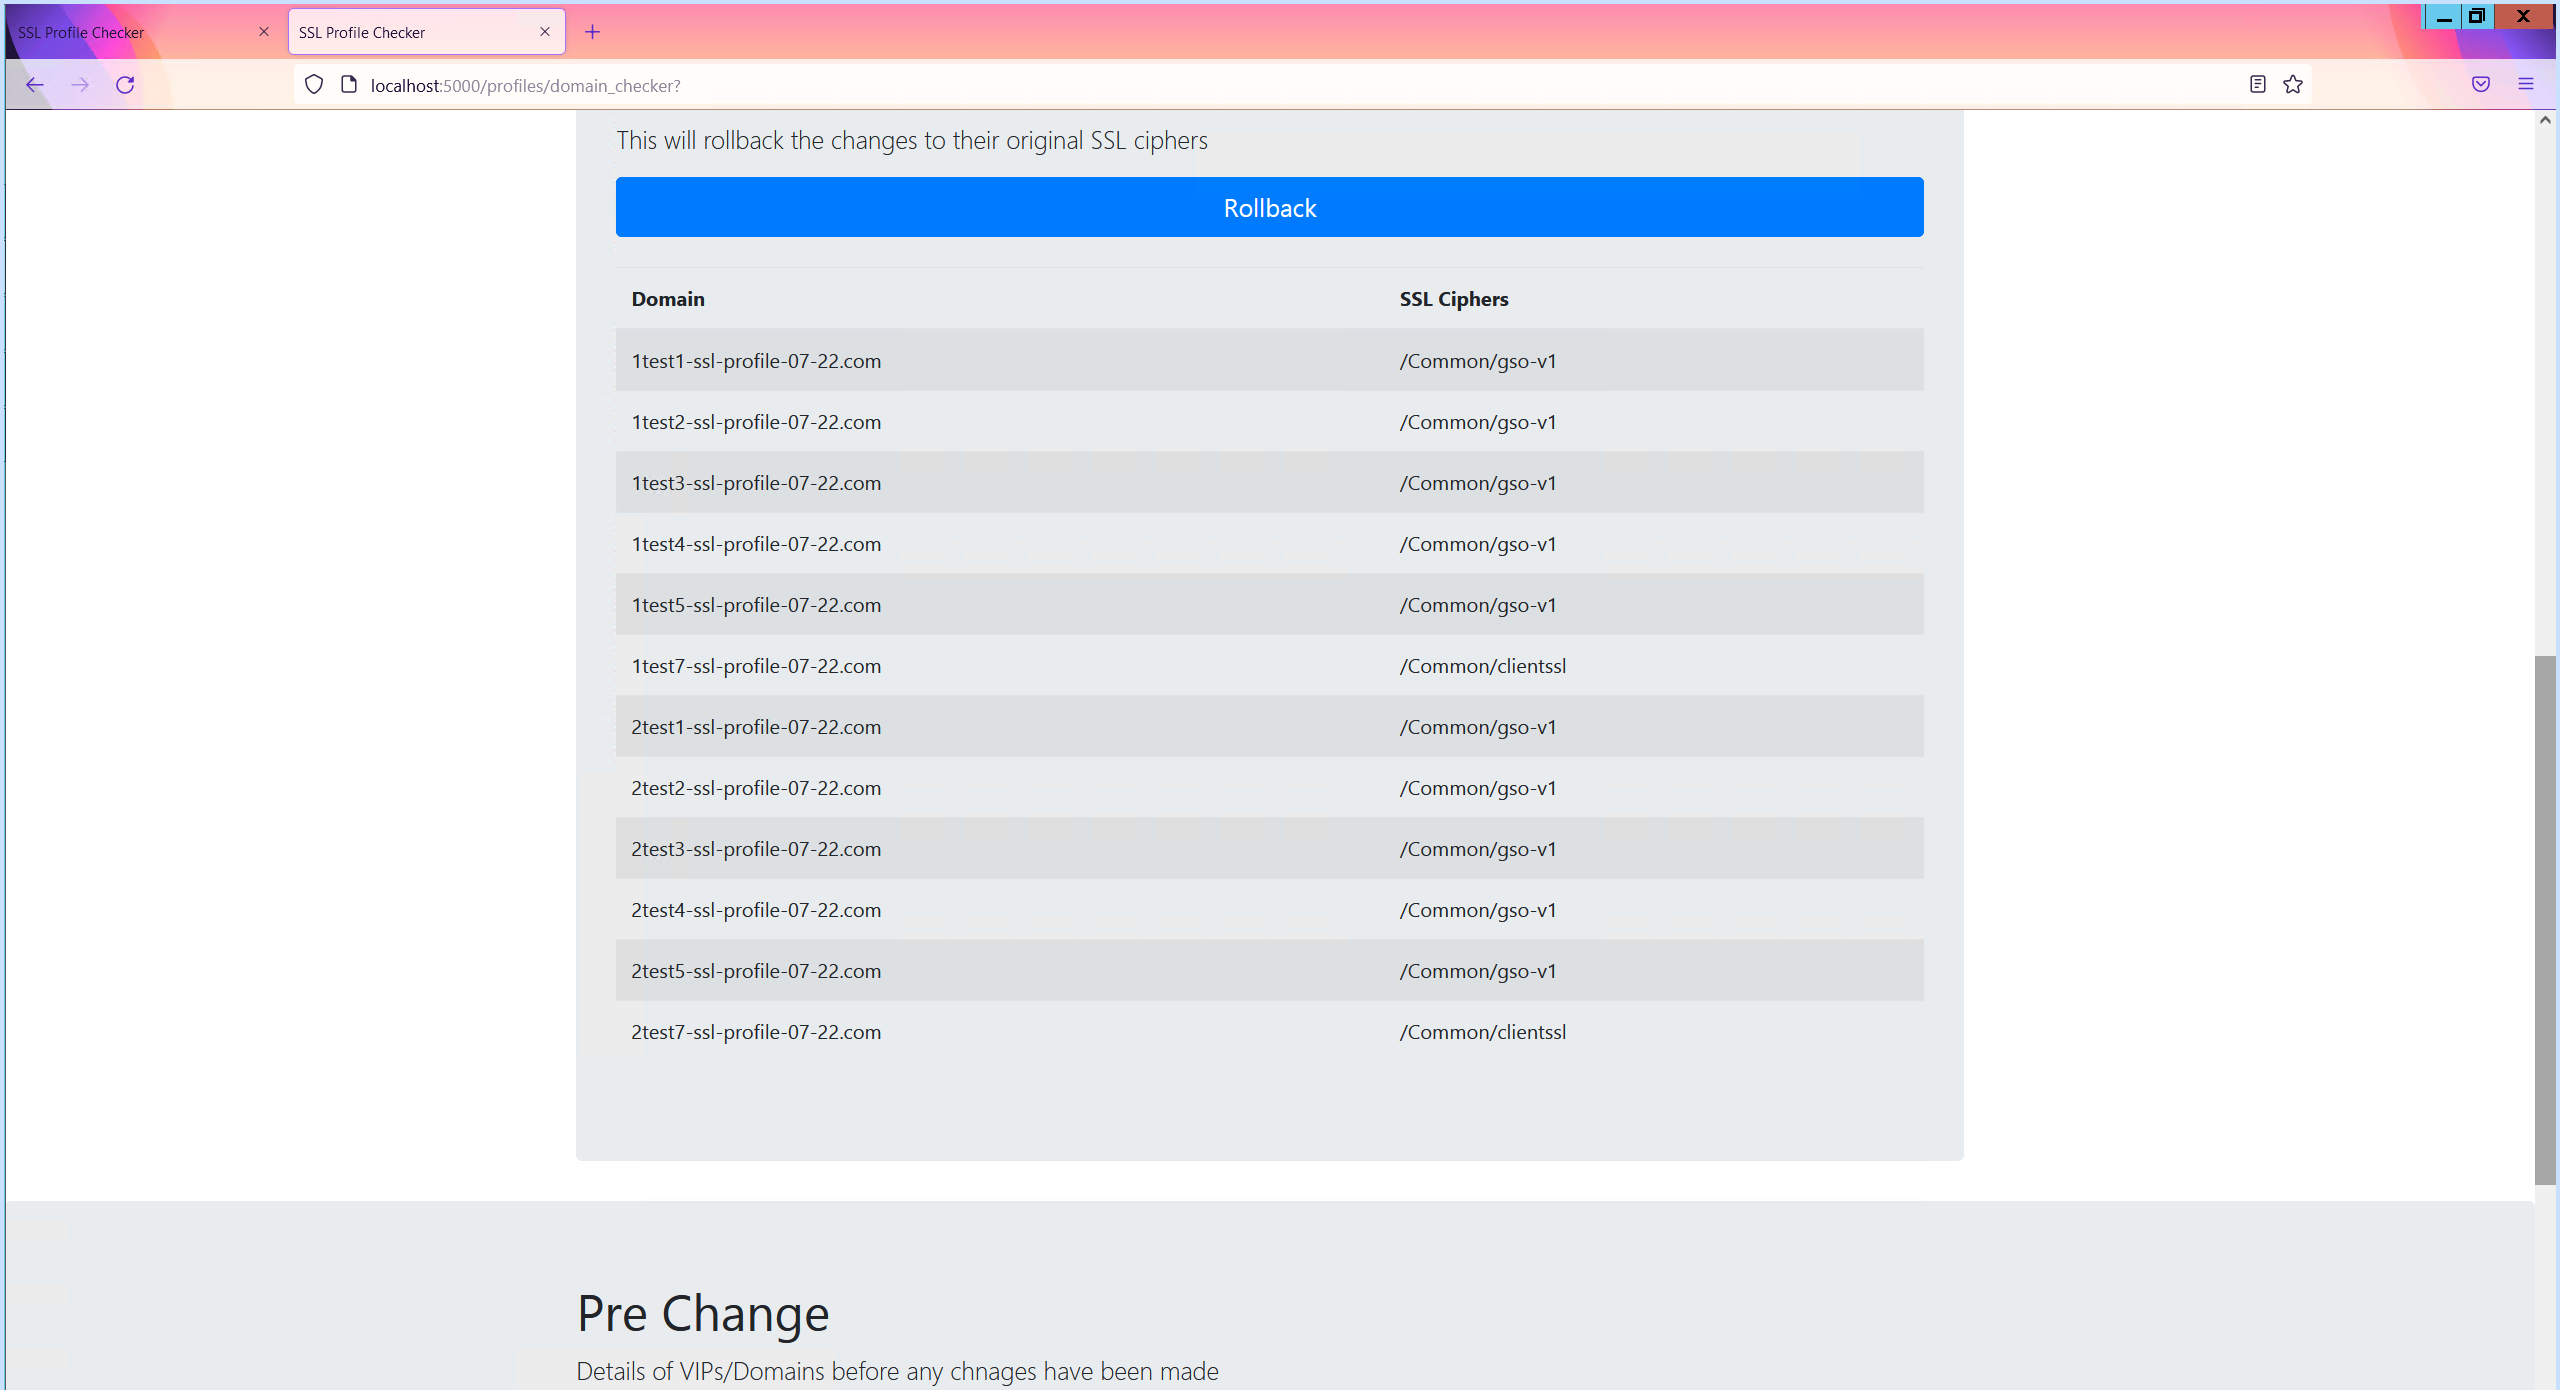Open the Save to Pocket icon
This screenshot has height=1390, width=2560.
[x=2481, y=85]
